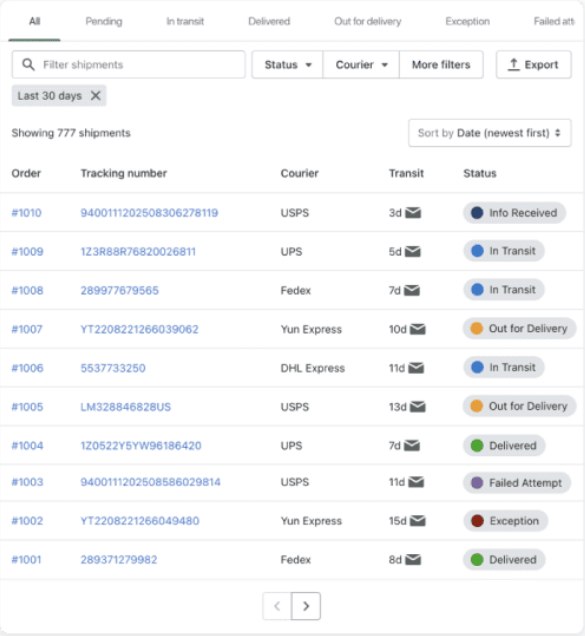Open order #1005 link
Viewport: 585px width, 636px height.
(x=27, y=406)
